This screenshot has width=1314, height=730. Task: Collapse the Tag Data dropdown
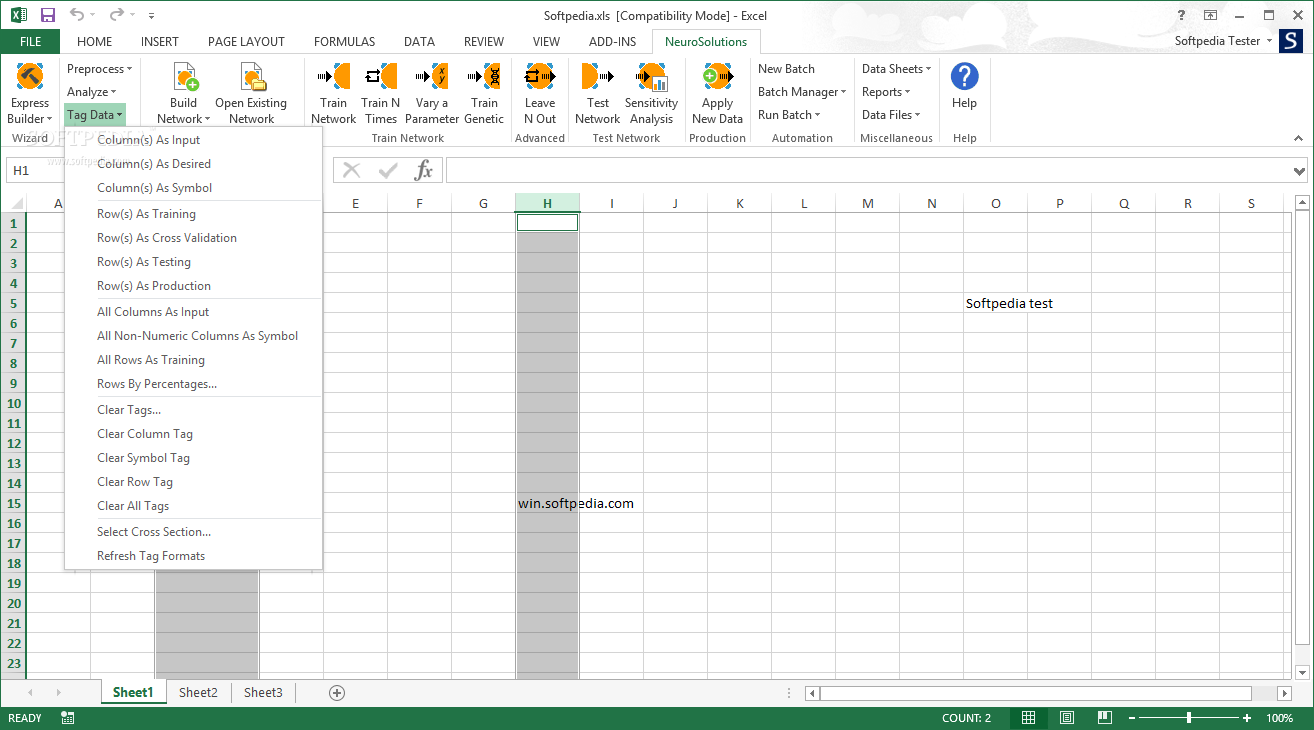pos(95,115)
